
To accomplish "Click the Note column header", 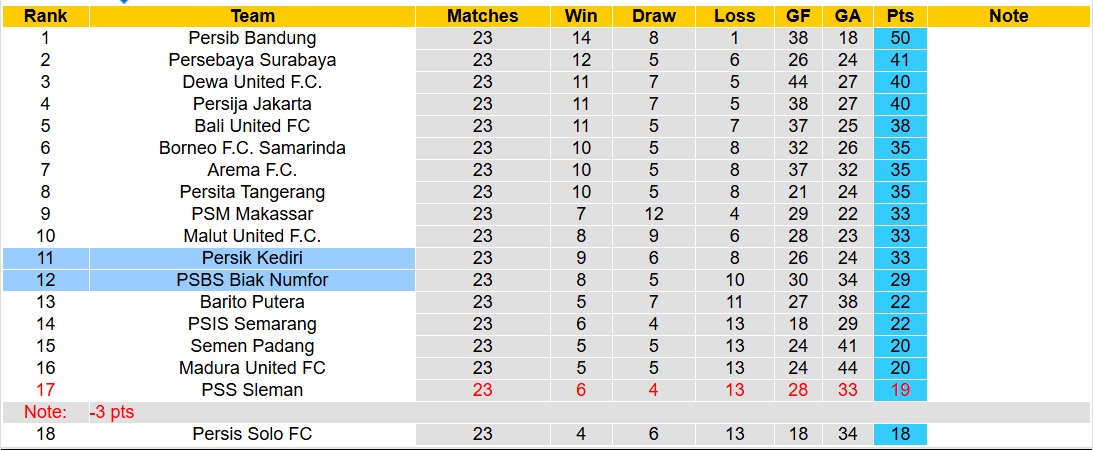I will [x=1008, y=16].
